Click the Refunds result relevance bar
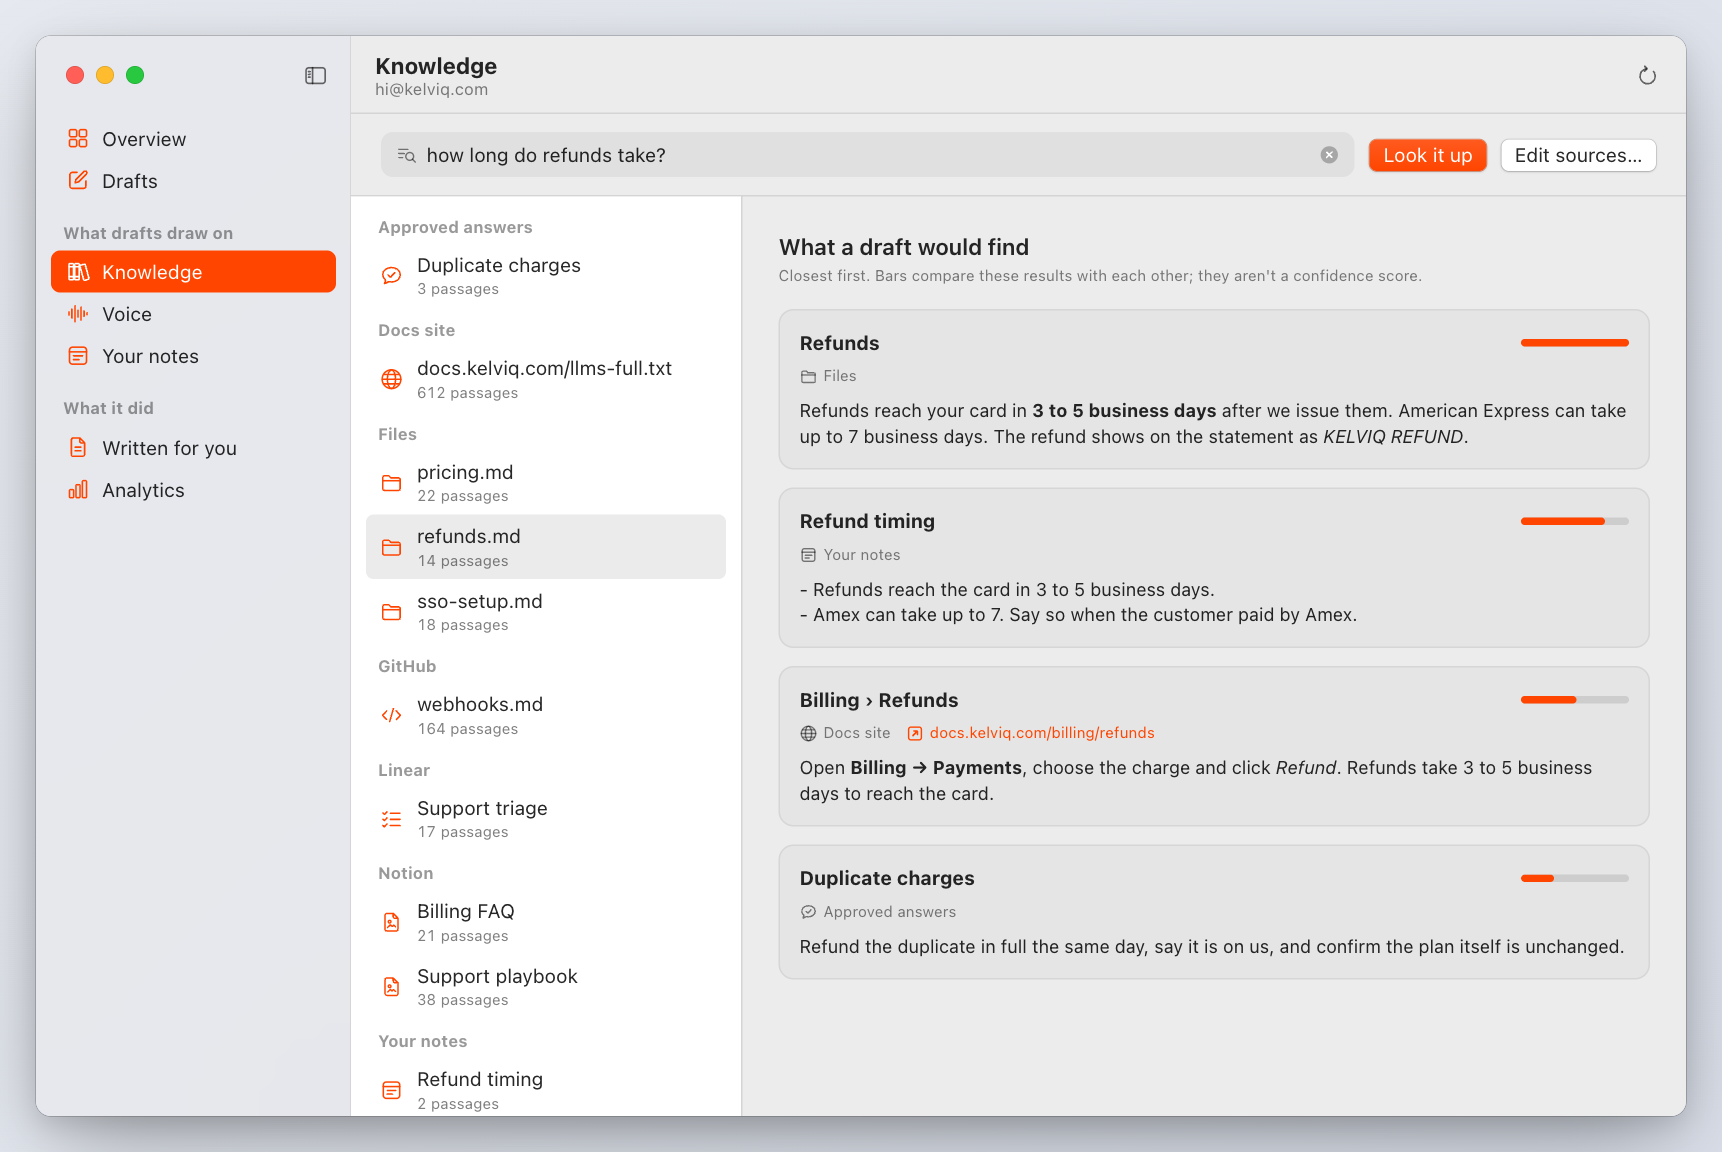This screenshot has height=1152, width=1722. [1575, 343]
